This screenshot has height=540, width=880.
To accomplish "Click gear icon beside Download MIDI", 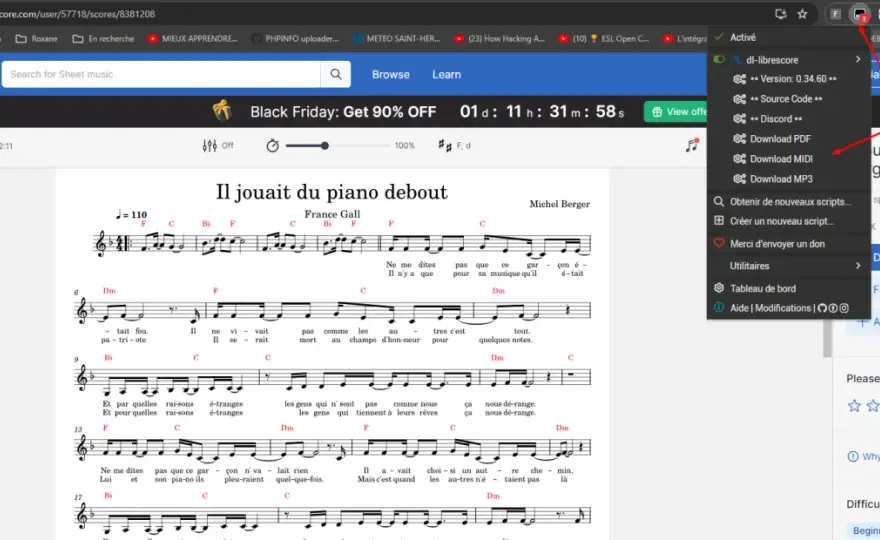I will coord(740,159).
